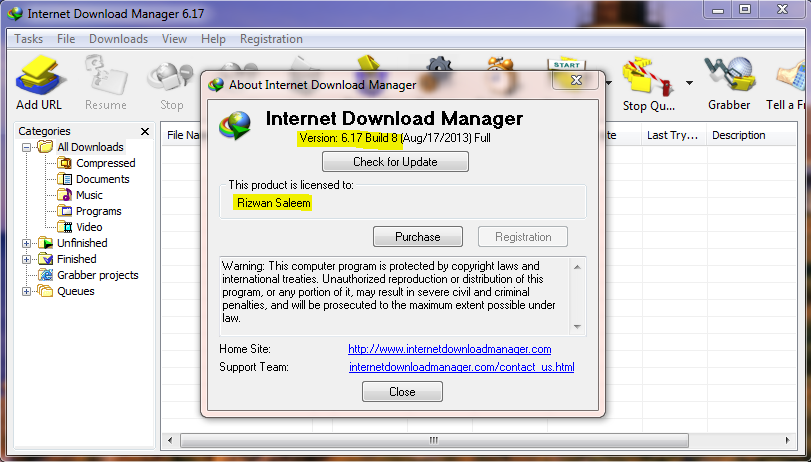The width and height of the screenshot is (811, 462).
Task: Select the Finished category
Action: (x=77, y=259)
